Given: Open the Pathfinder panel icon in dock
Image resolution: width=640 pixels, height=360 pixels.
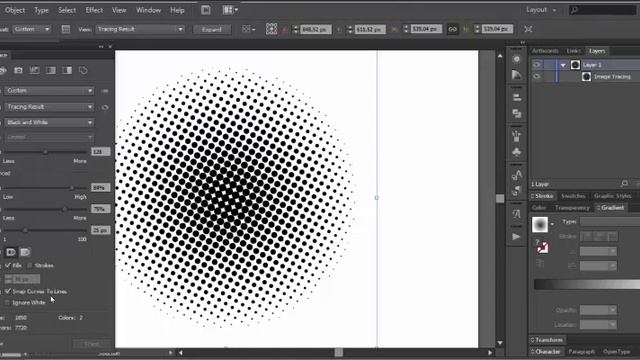Looking at the screenshot, I should [517, 113].
